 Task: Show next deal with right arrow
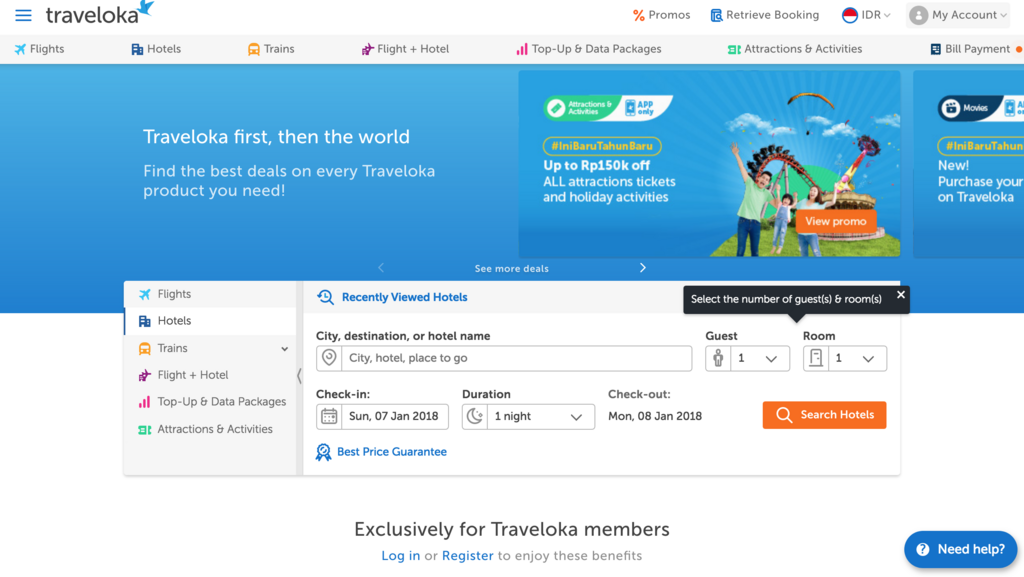click(643, 268)
